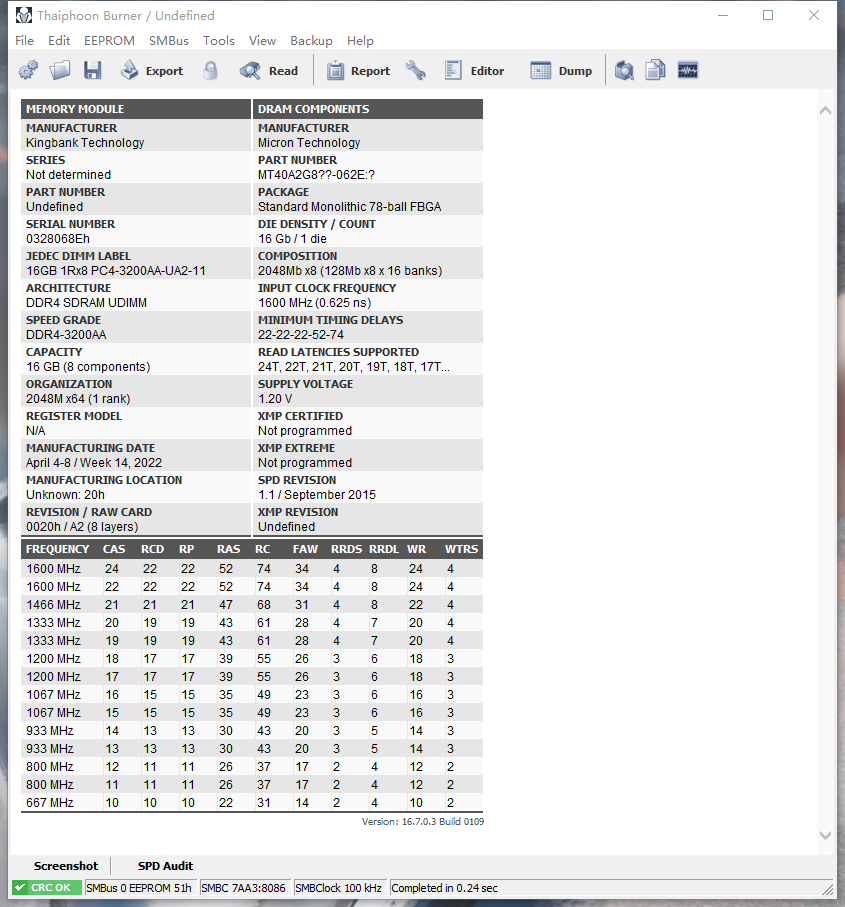Switch to the SPD Audit tab
845x907 pixels.
[x=165, y=866]
